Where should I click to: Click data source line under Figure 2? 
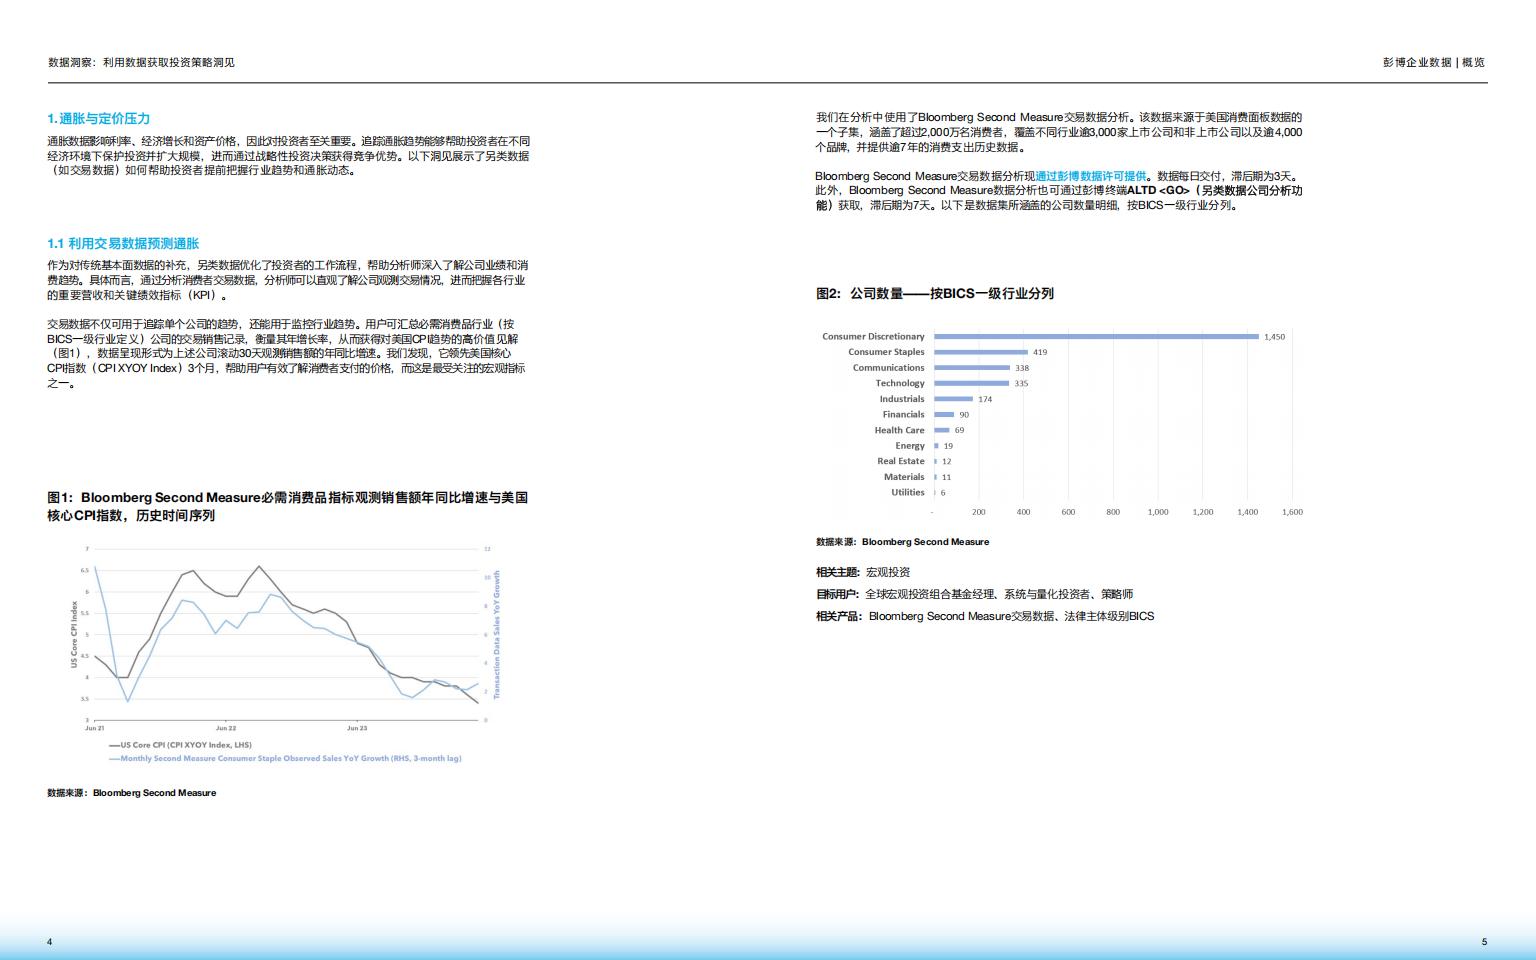point(902,542)
